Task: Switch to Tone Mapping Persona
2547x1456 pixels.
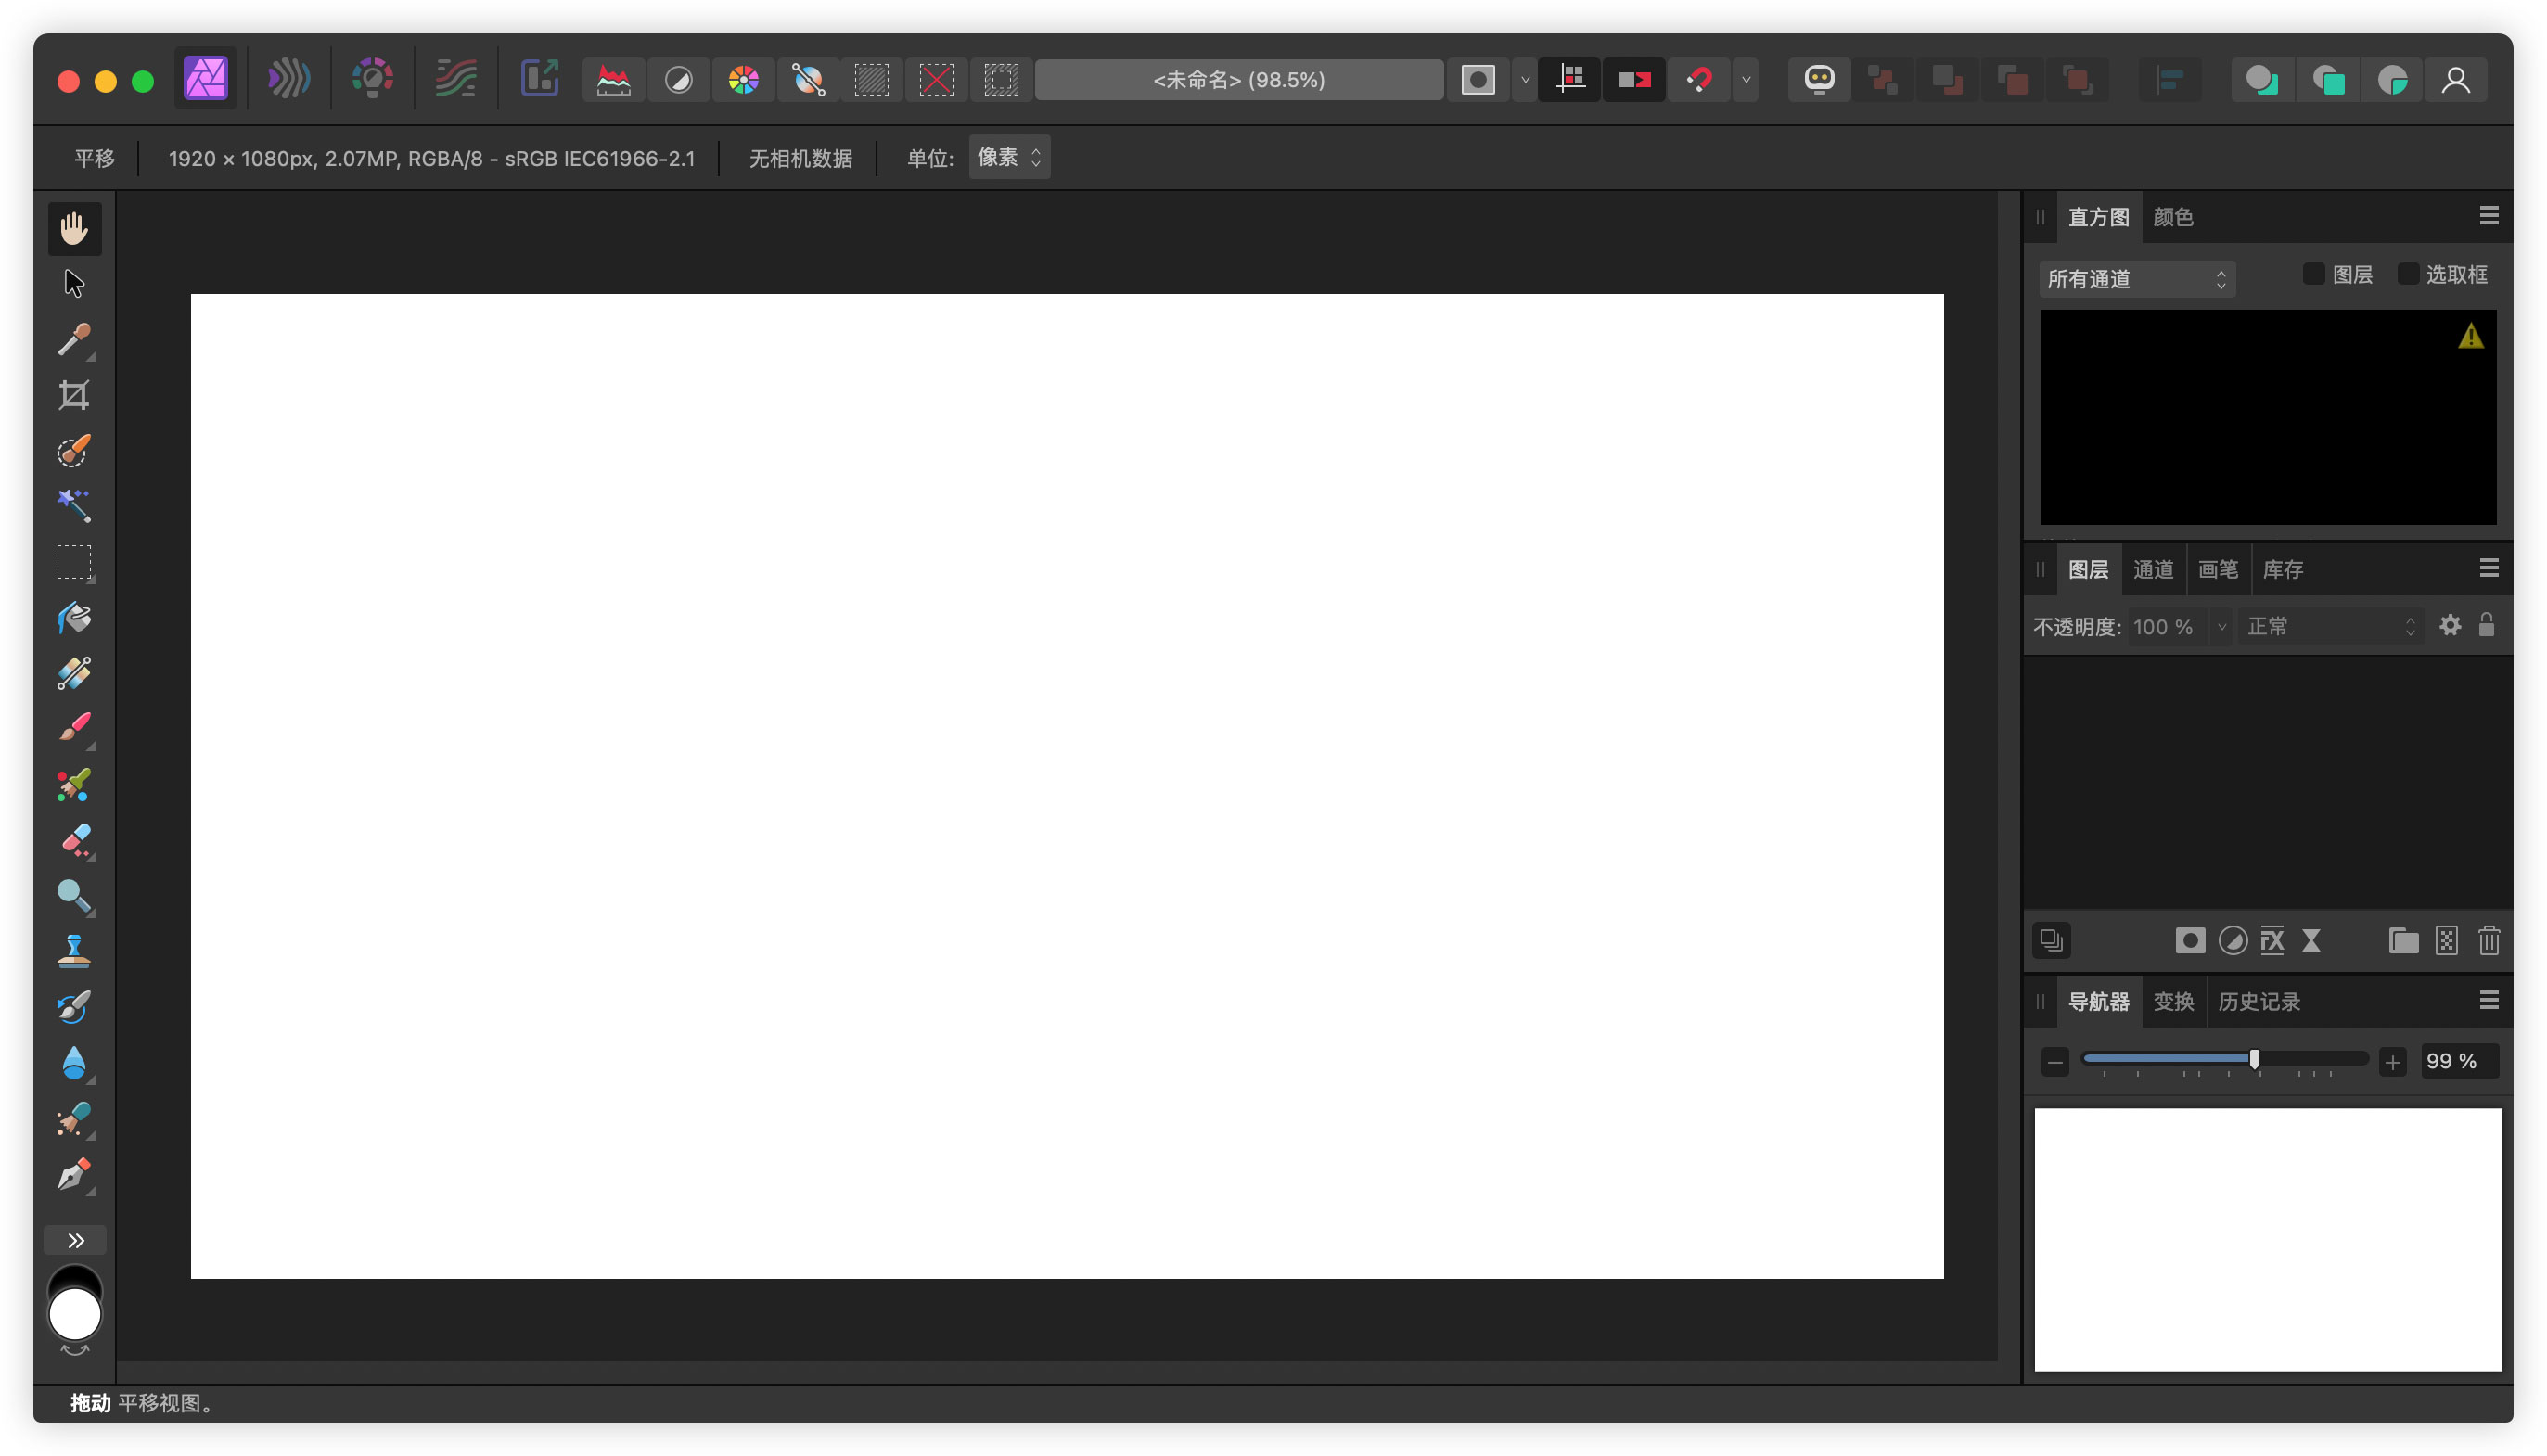Action: [x=456, y=79]
